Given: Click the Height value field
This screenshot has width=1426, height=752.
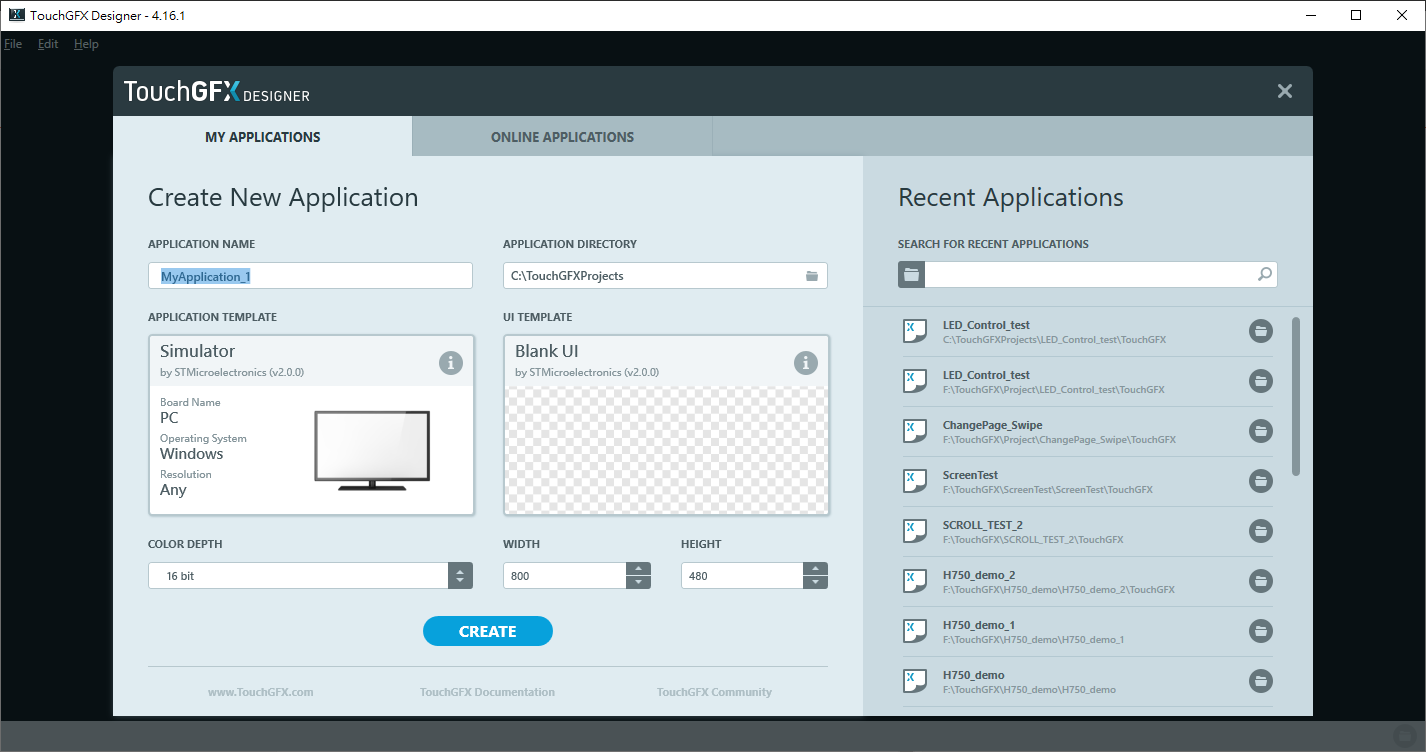Looking at the screenshot, I should [x=742, y=576].
